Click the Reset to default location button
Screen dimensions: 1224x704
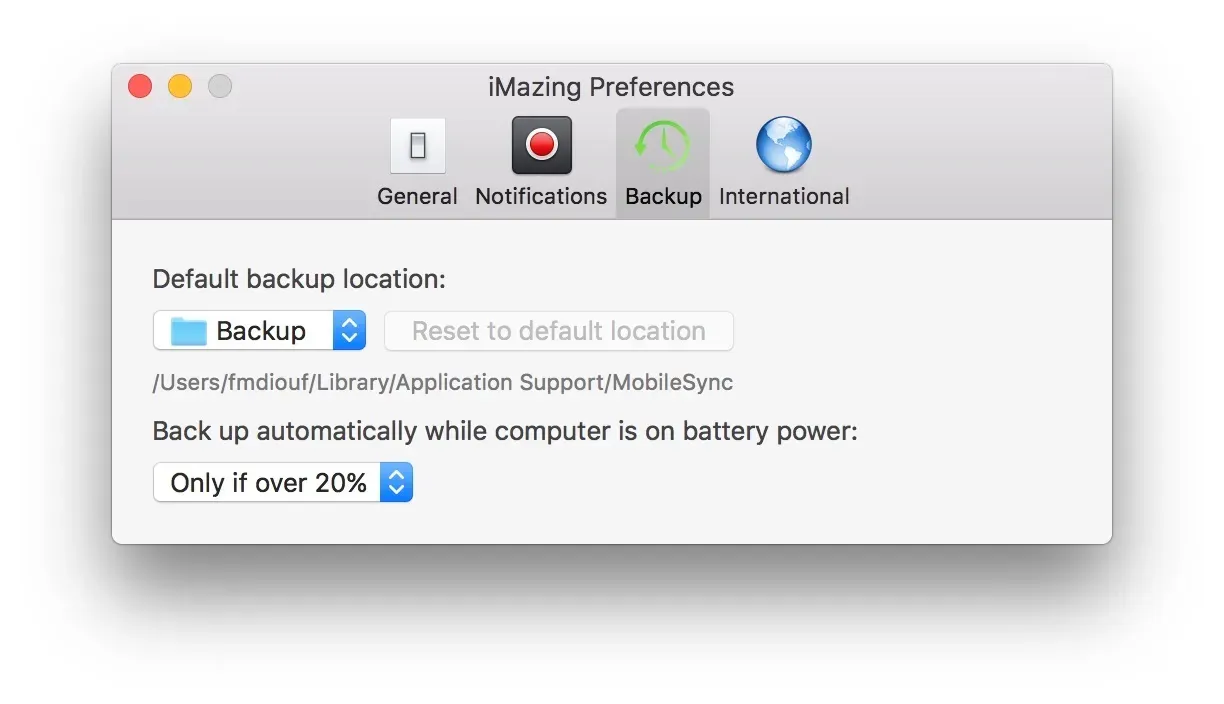coord(558,330)
